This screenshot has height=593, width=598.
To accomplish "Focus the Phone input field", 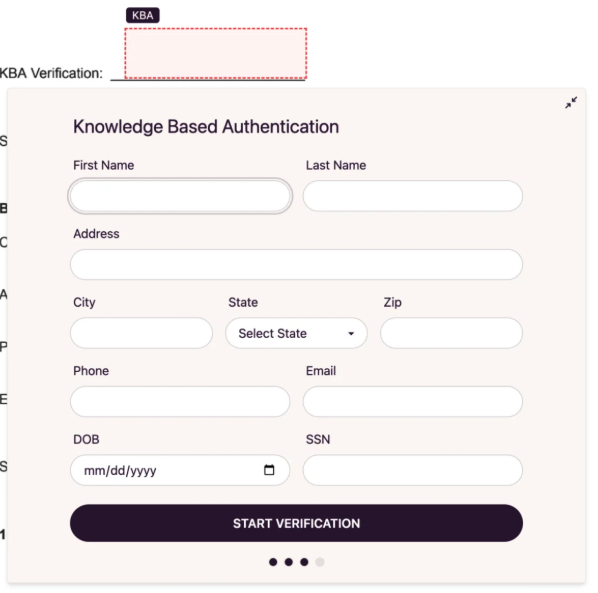I will click(x=180, y=402).
